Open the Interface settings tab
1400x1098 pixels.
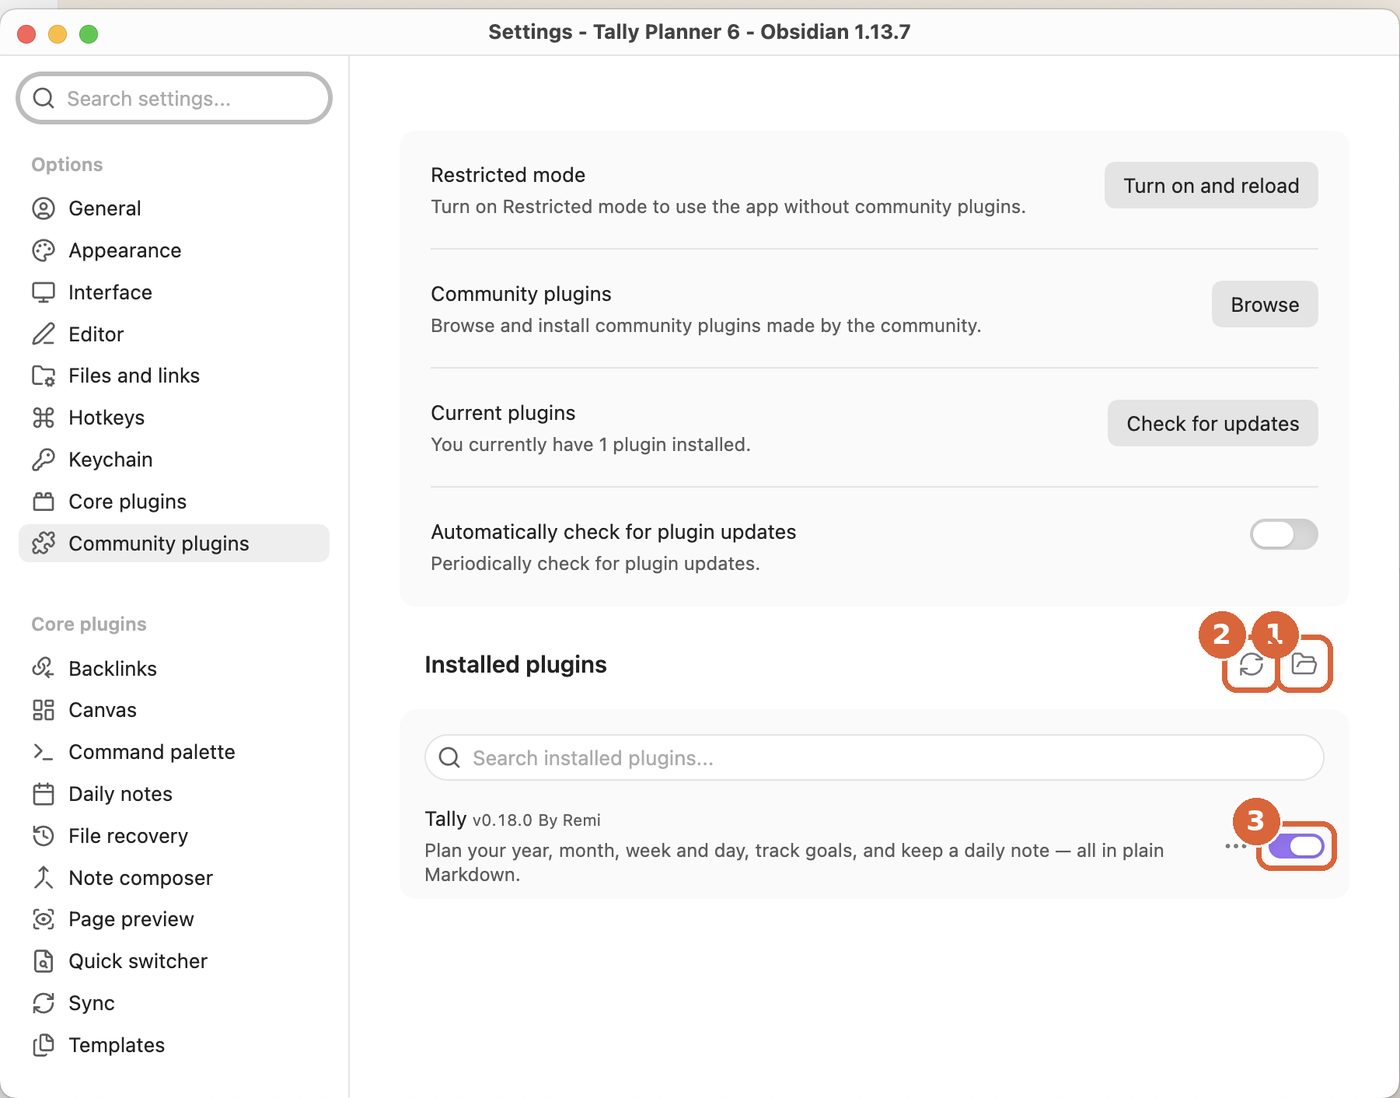click(174, 292)
